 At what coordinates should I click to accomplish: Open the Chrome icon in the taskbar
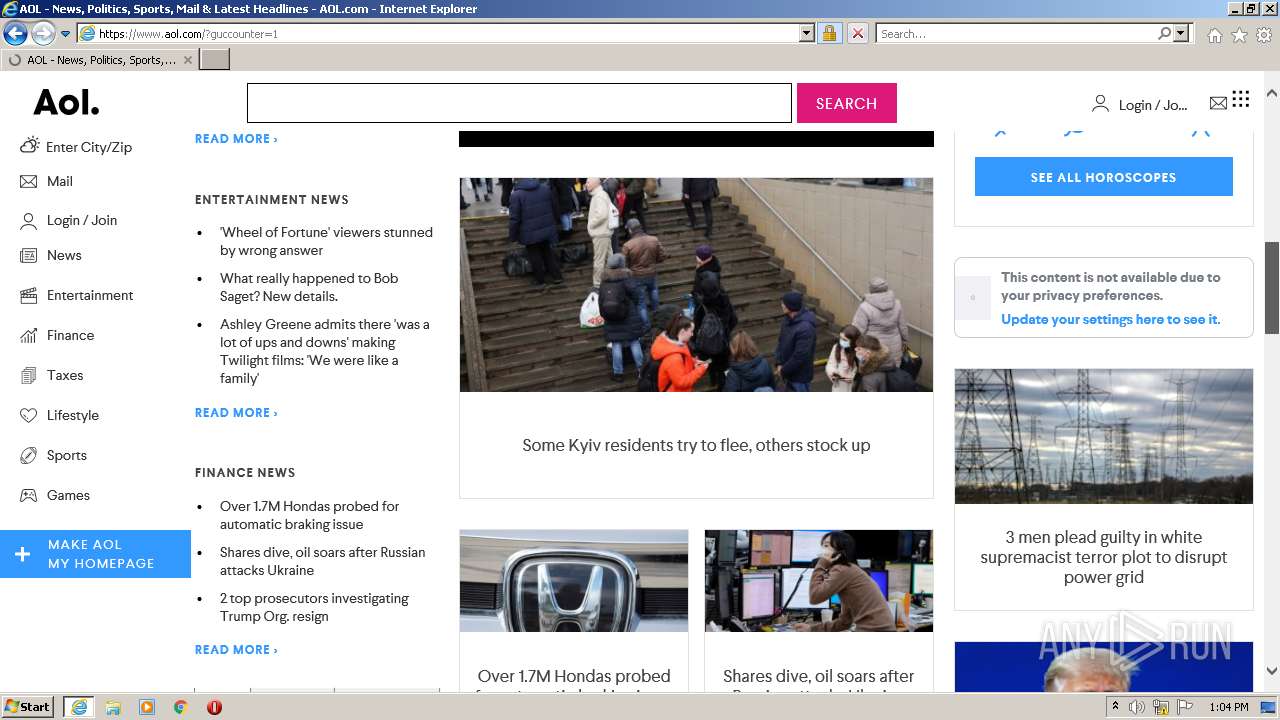coord(180,707)
